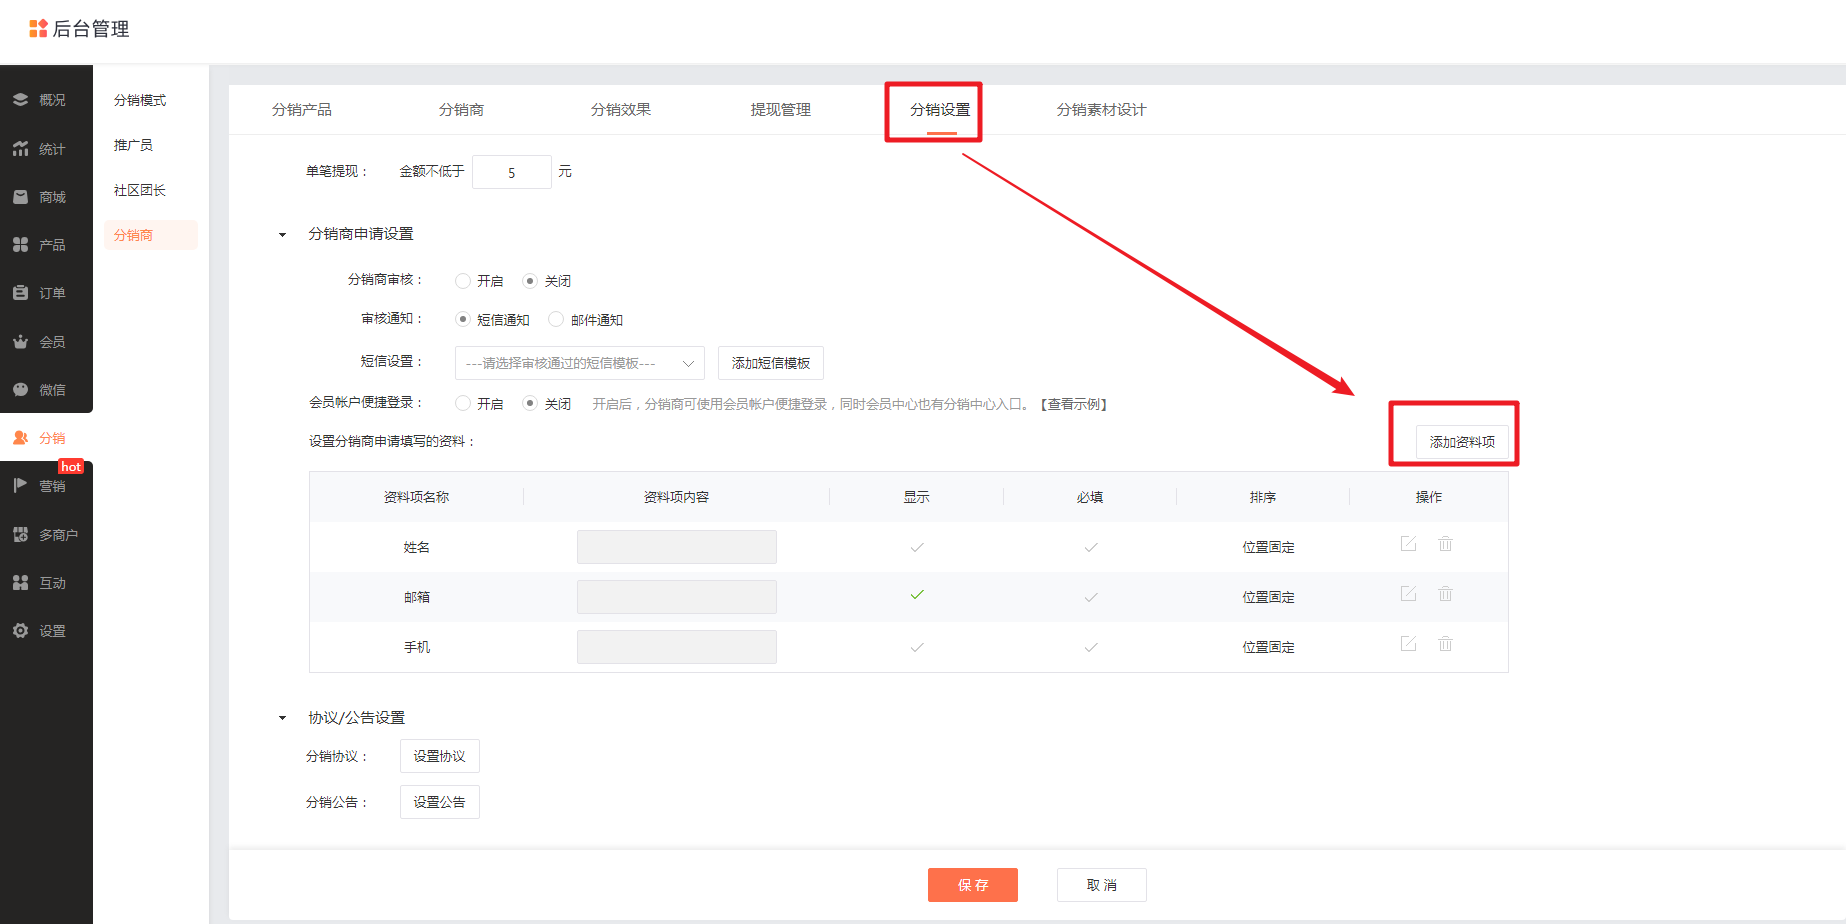
Task: Open 分销模式 submenu item
Action: pyautogui.click(x=140, y=100)
